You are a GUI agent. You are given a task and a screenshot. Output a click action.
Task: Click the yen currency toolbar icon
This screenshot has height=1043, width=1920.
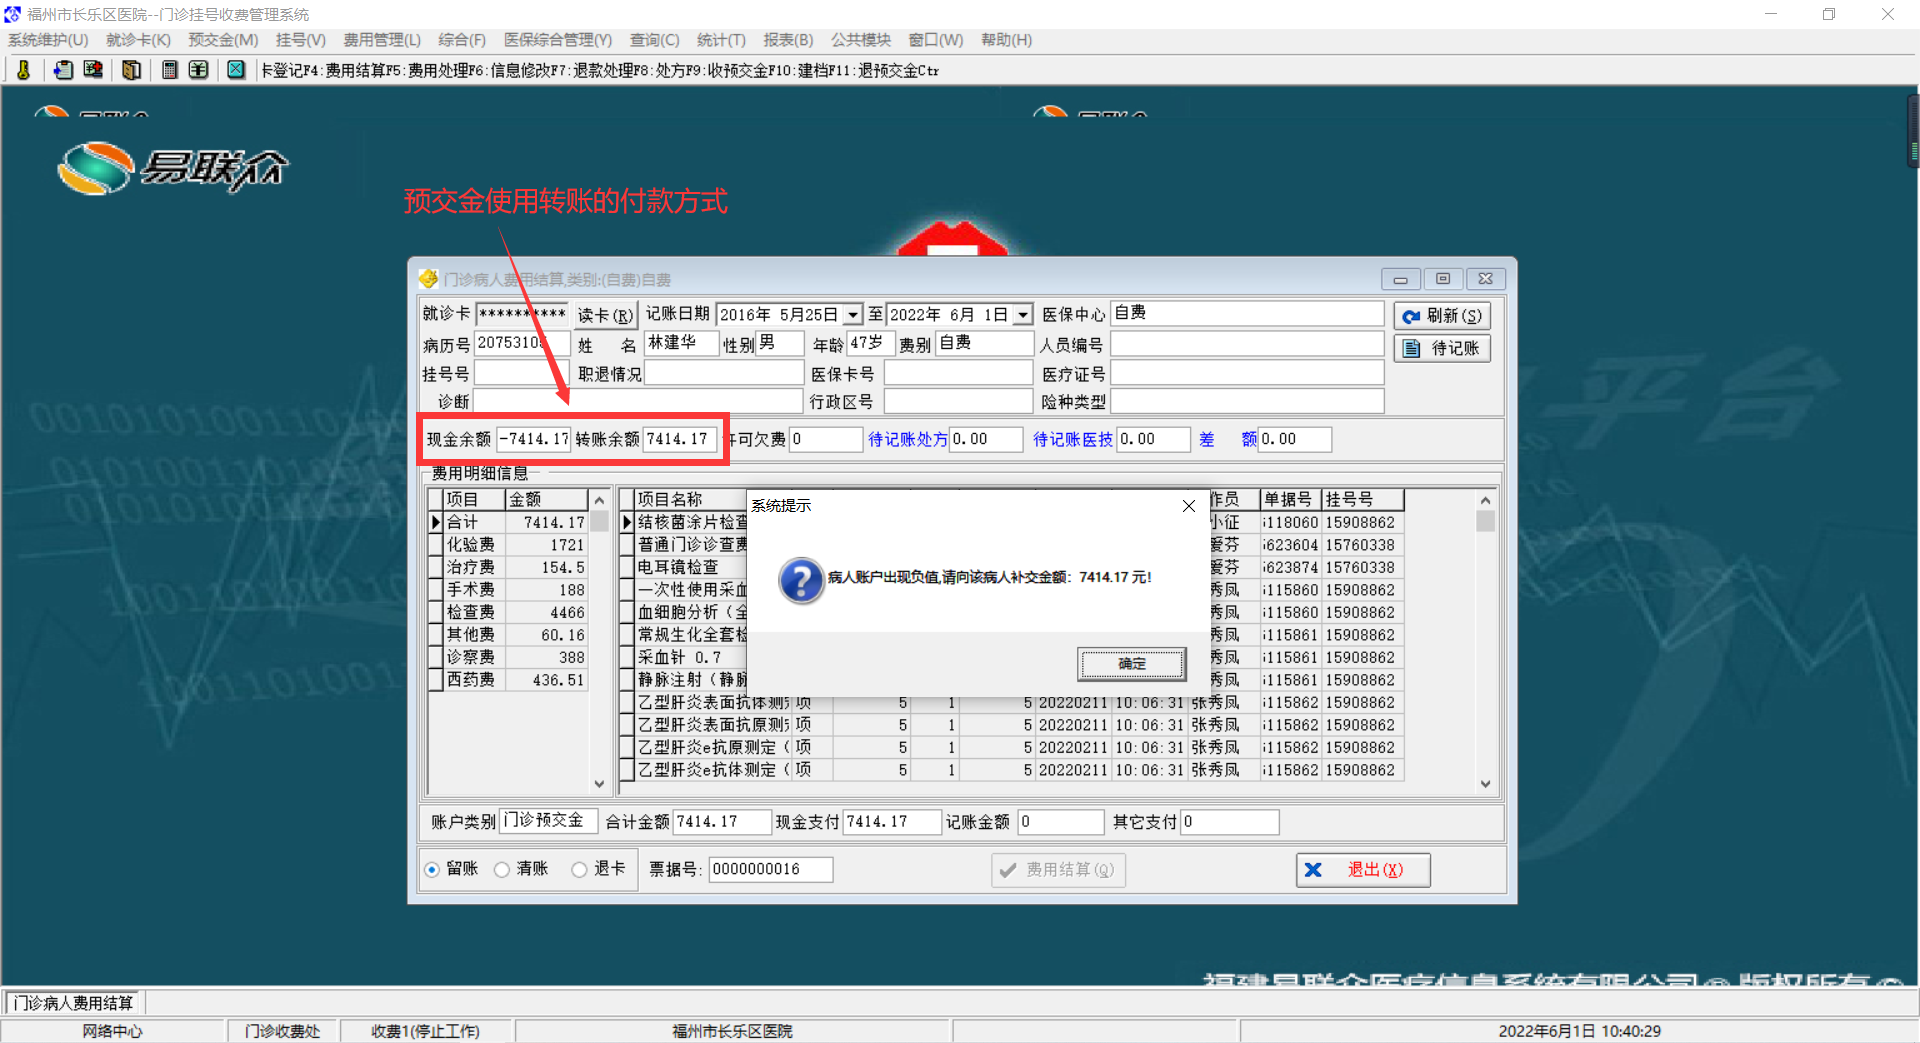tap(199, 70)
